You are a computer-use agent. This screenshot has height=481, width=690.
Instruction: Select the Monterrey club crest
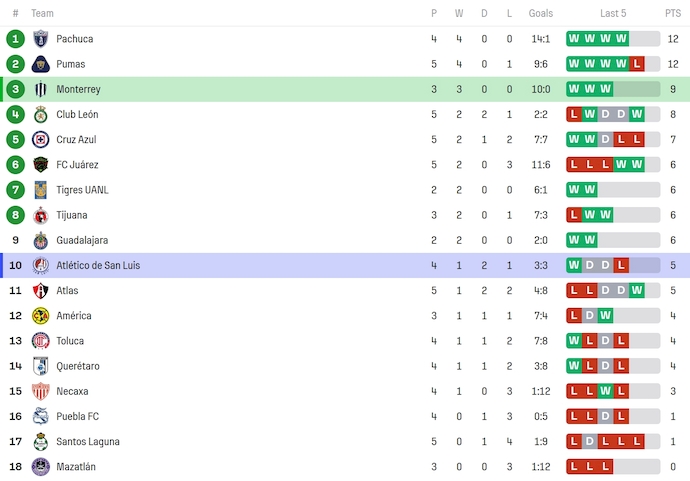click(x=41, y=89)
